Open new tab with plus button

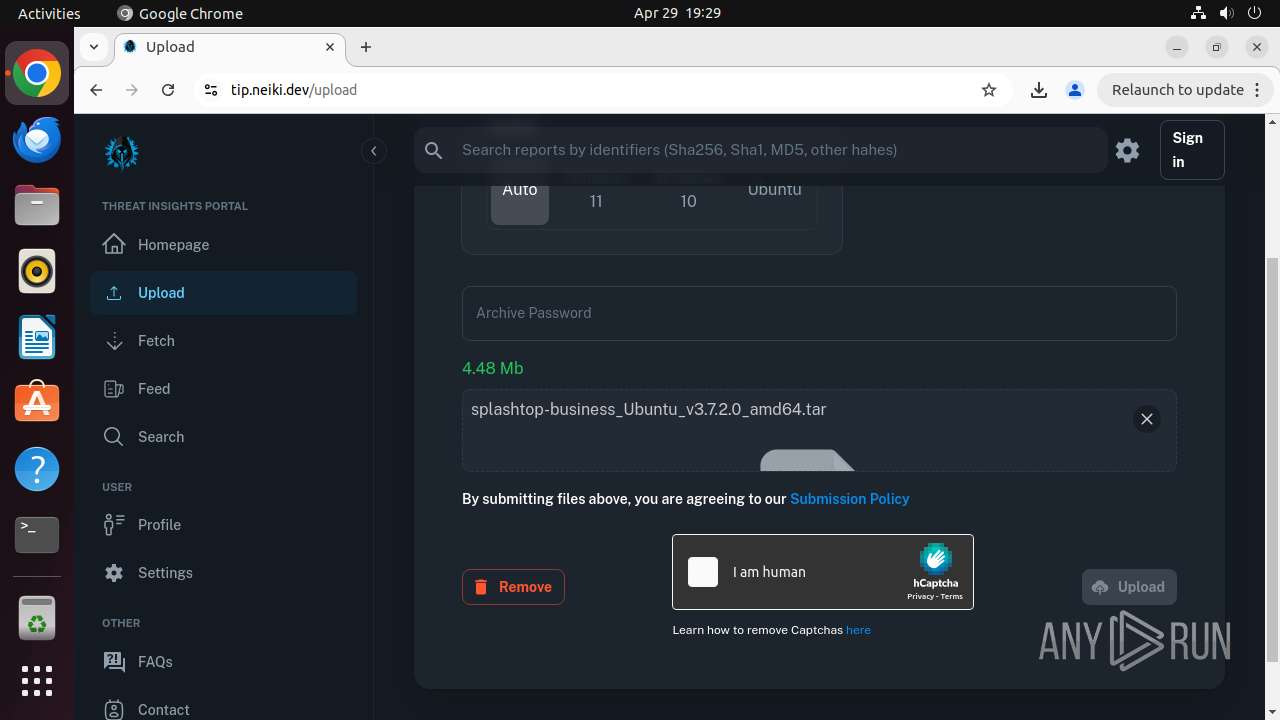tap(366, 47)
